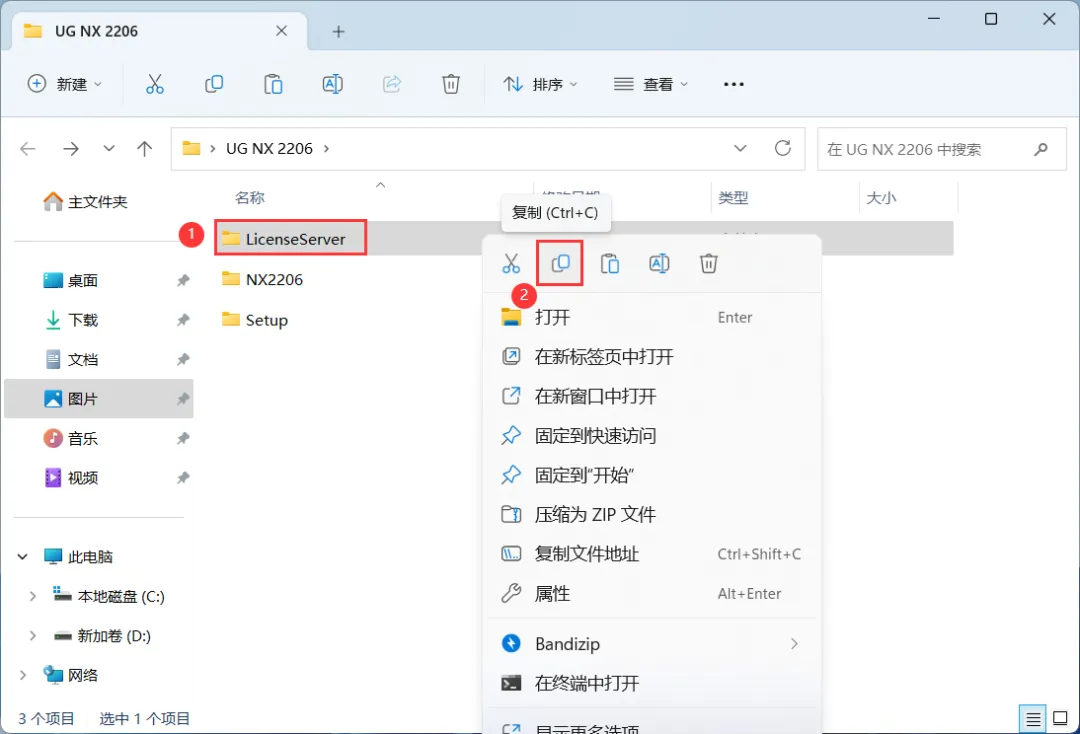Select 固定到"开始" menu entry

point(651,475)
